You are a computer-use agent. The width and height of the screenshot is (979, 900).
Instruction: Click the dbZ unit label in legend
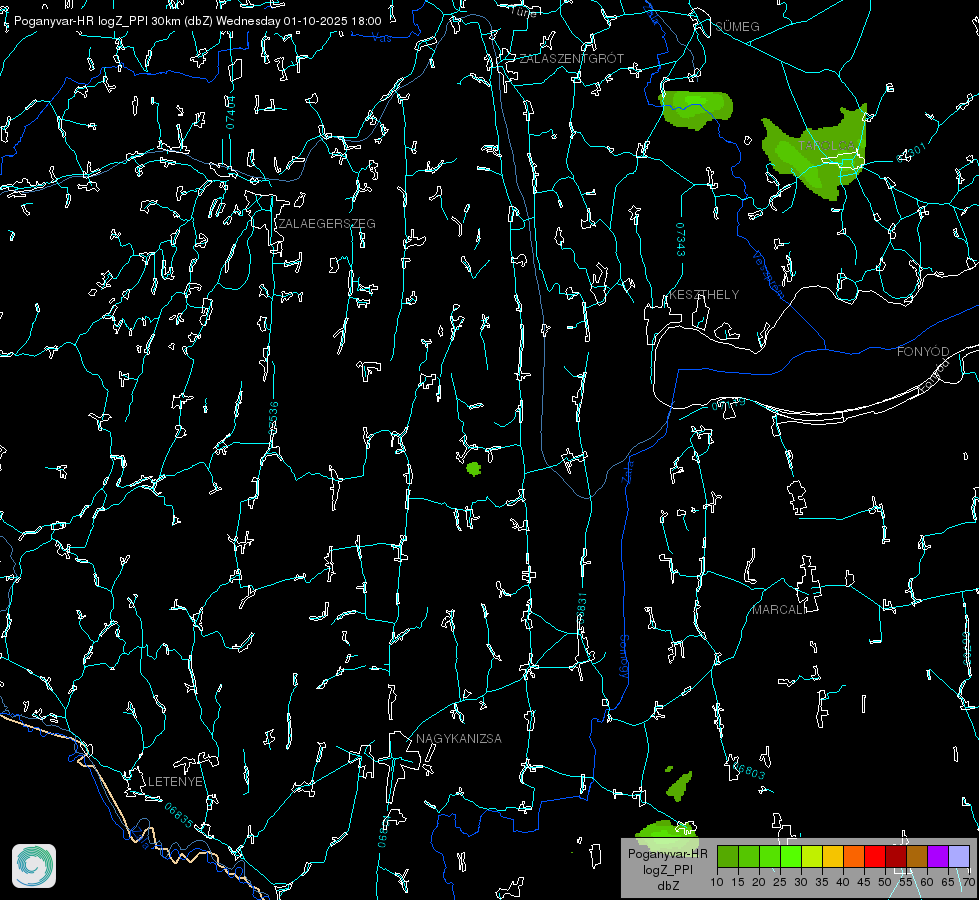(667, 886)
